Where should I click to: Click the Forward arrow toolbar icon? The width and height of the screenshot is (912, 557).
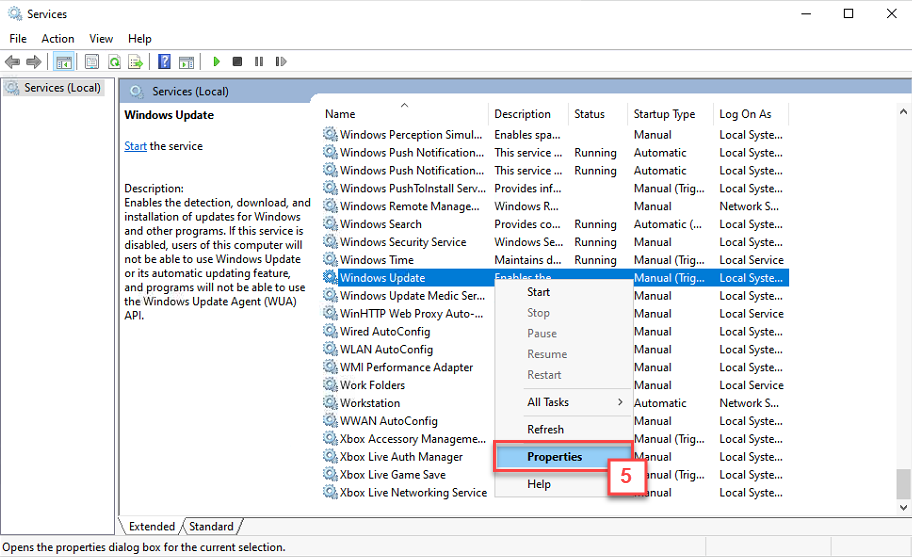(34, 62)
